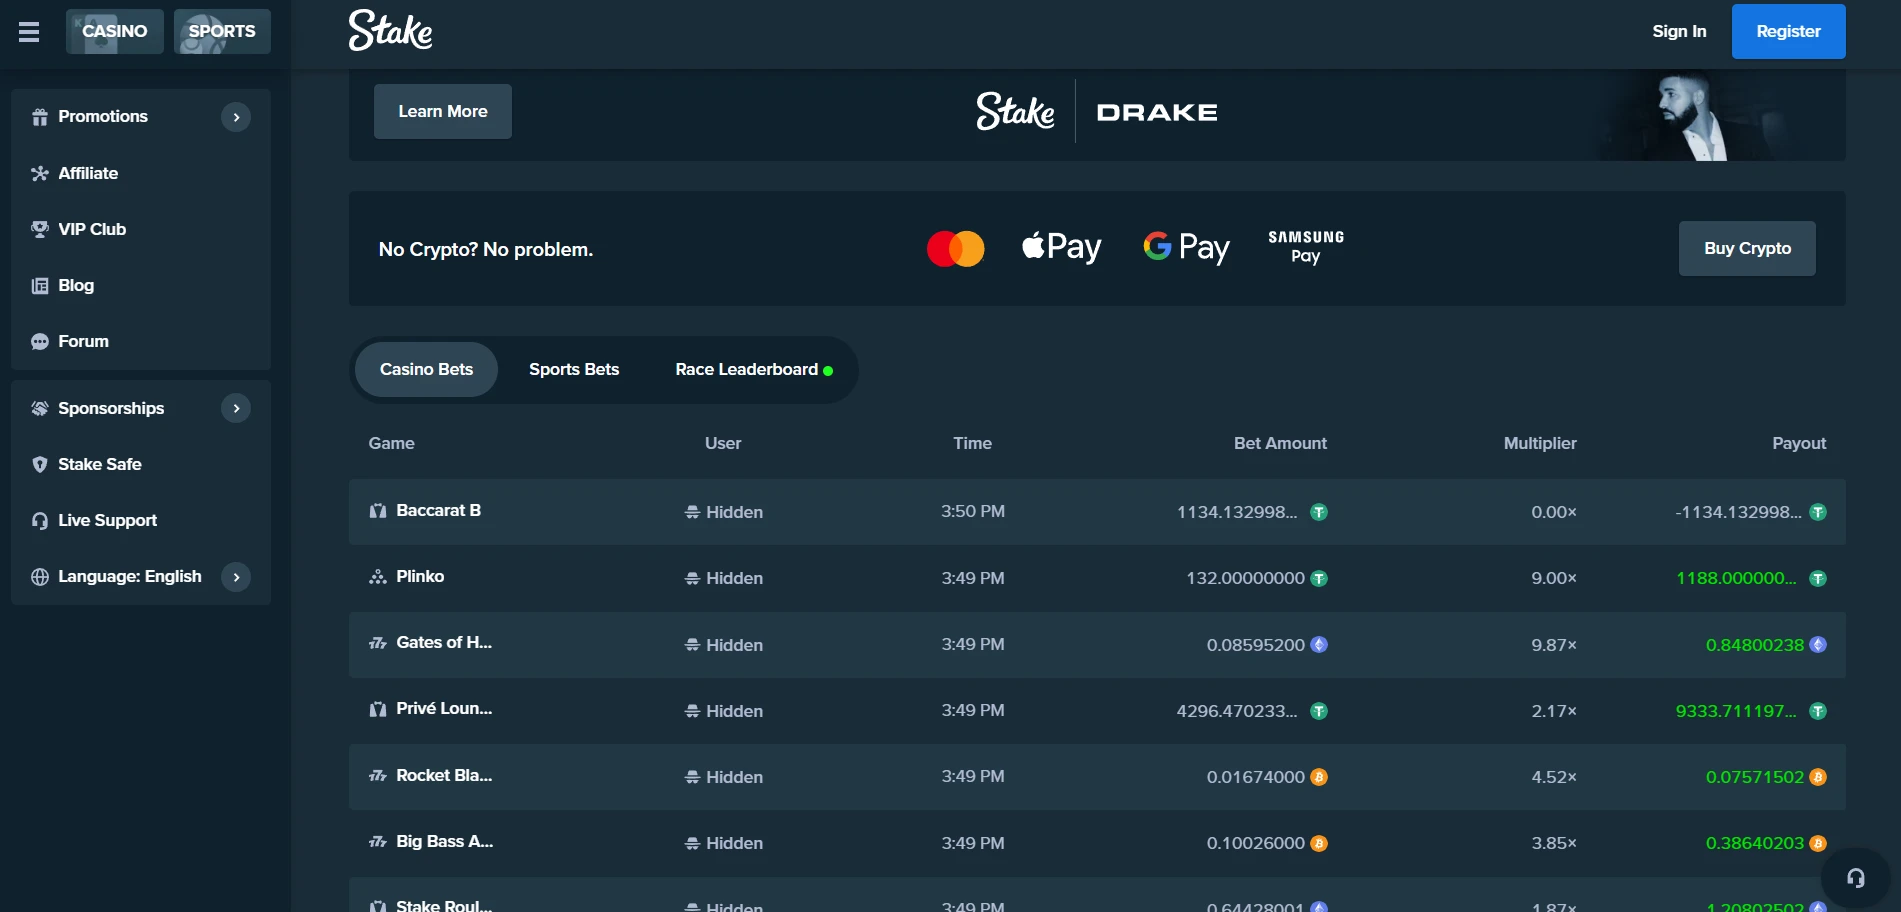
Task: Click the Big Bass A... slot icon
Action: [378, 842]
